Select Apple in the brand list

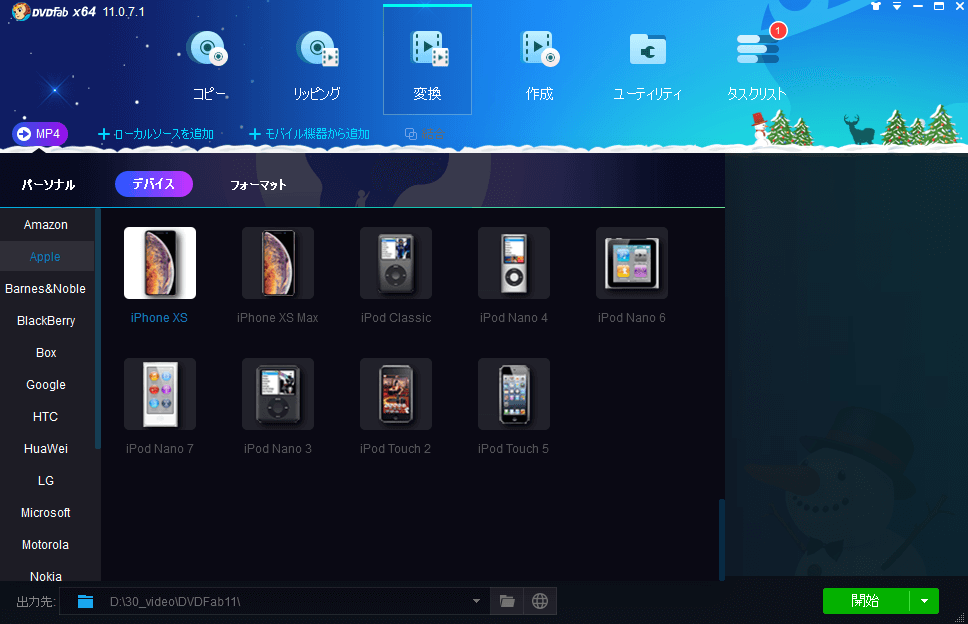tap(46, 257)
